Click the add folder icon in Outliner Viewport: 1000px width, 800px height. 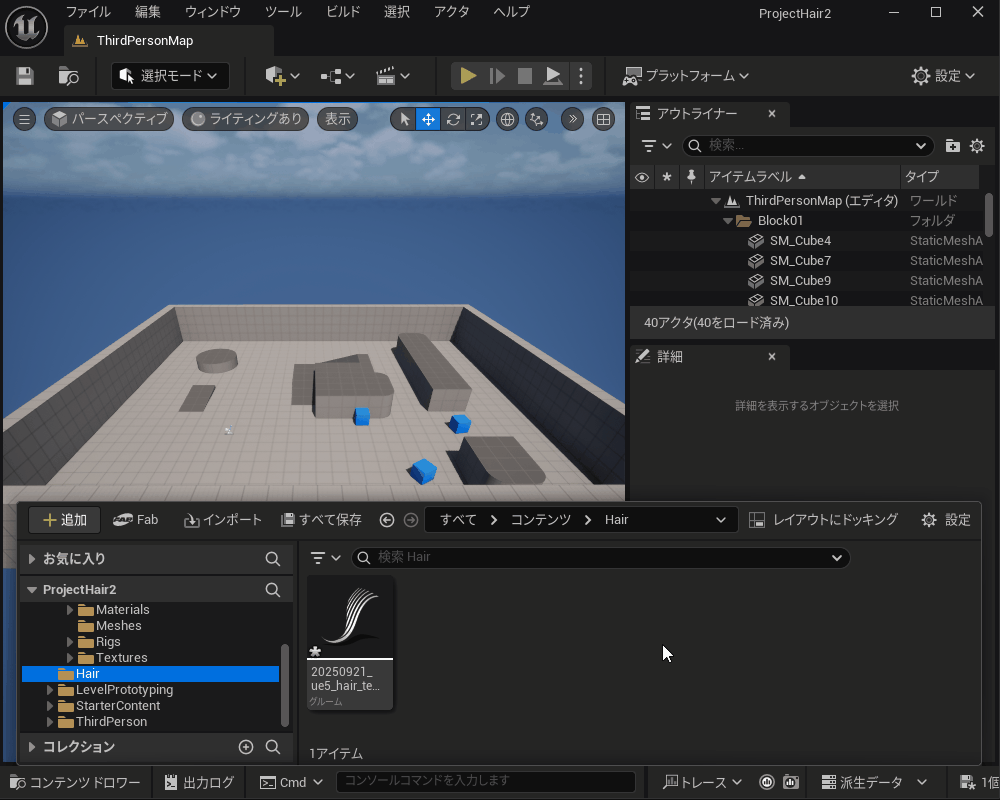(x=952, y=146)
